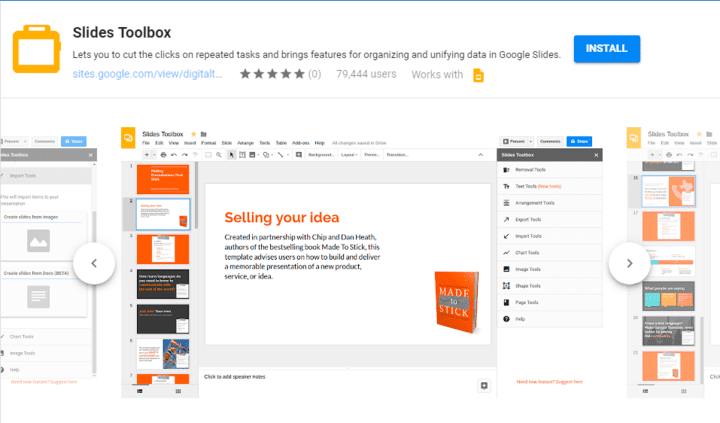720x423 pixels.
Task: Open the sites.google.com/view/digitalt... link
Action: [147, 74]
